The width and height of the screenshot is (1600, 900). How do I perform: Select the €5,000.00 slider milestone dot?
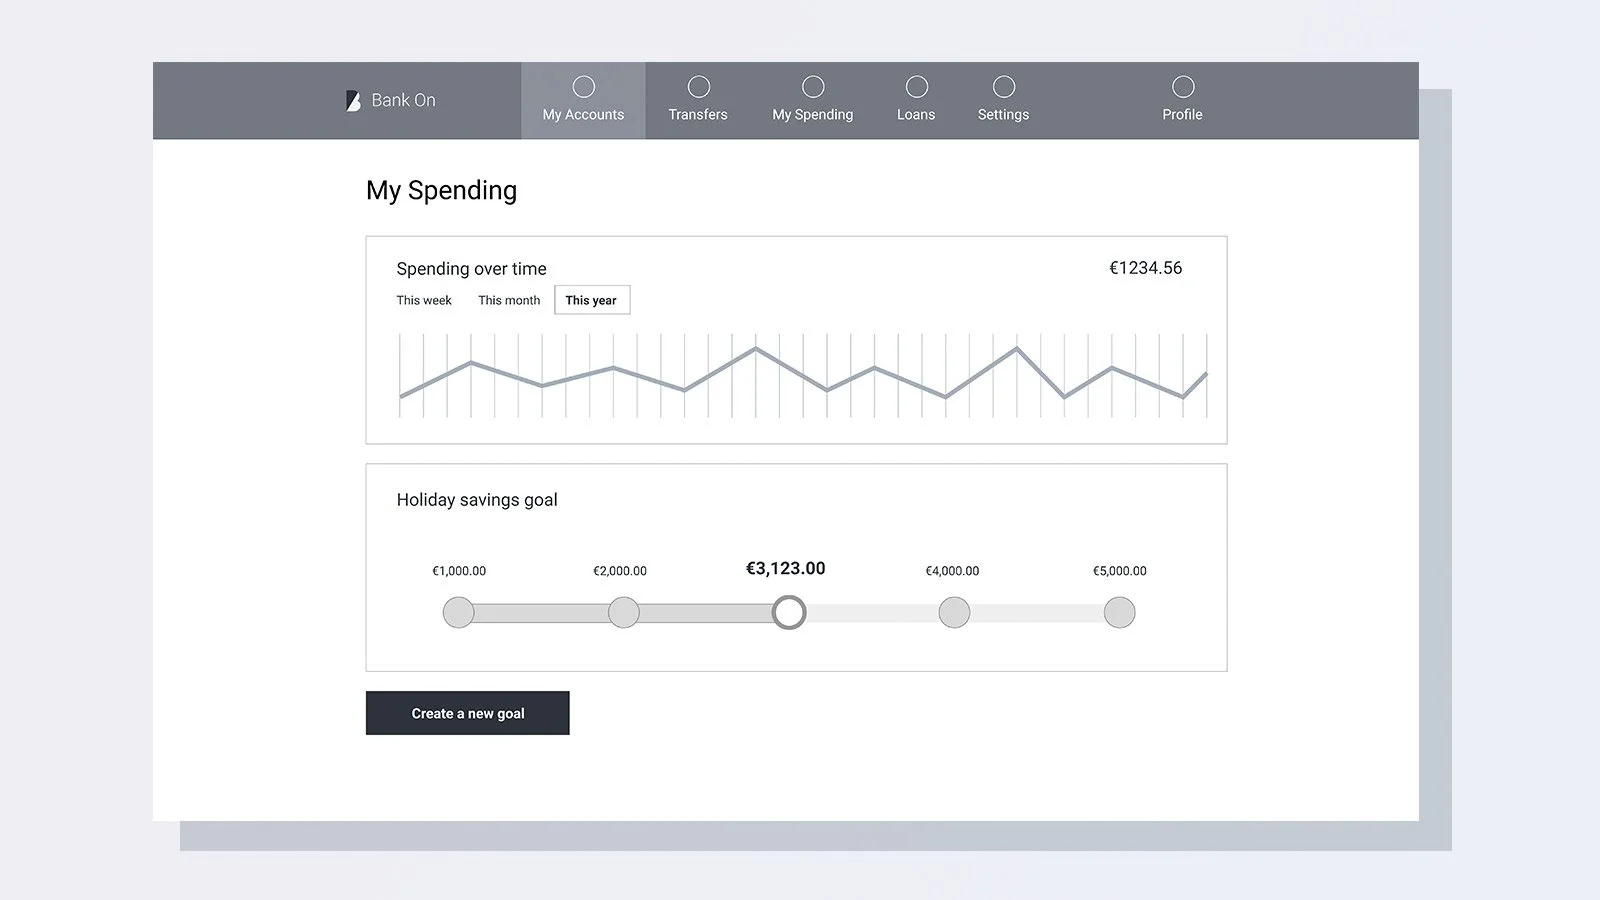click(x=1120, y=612)
